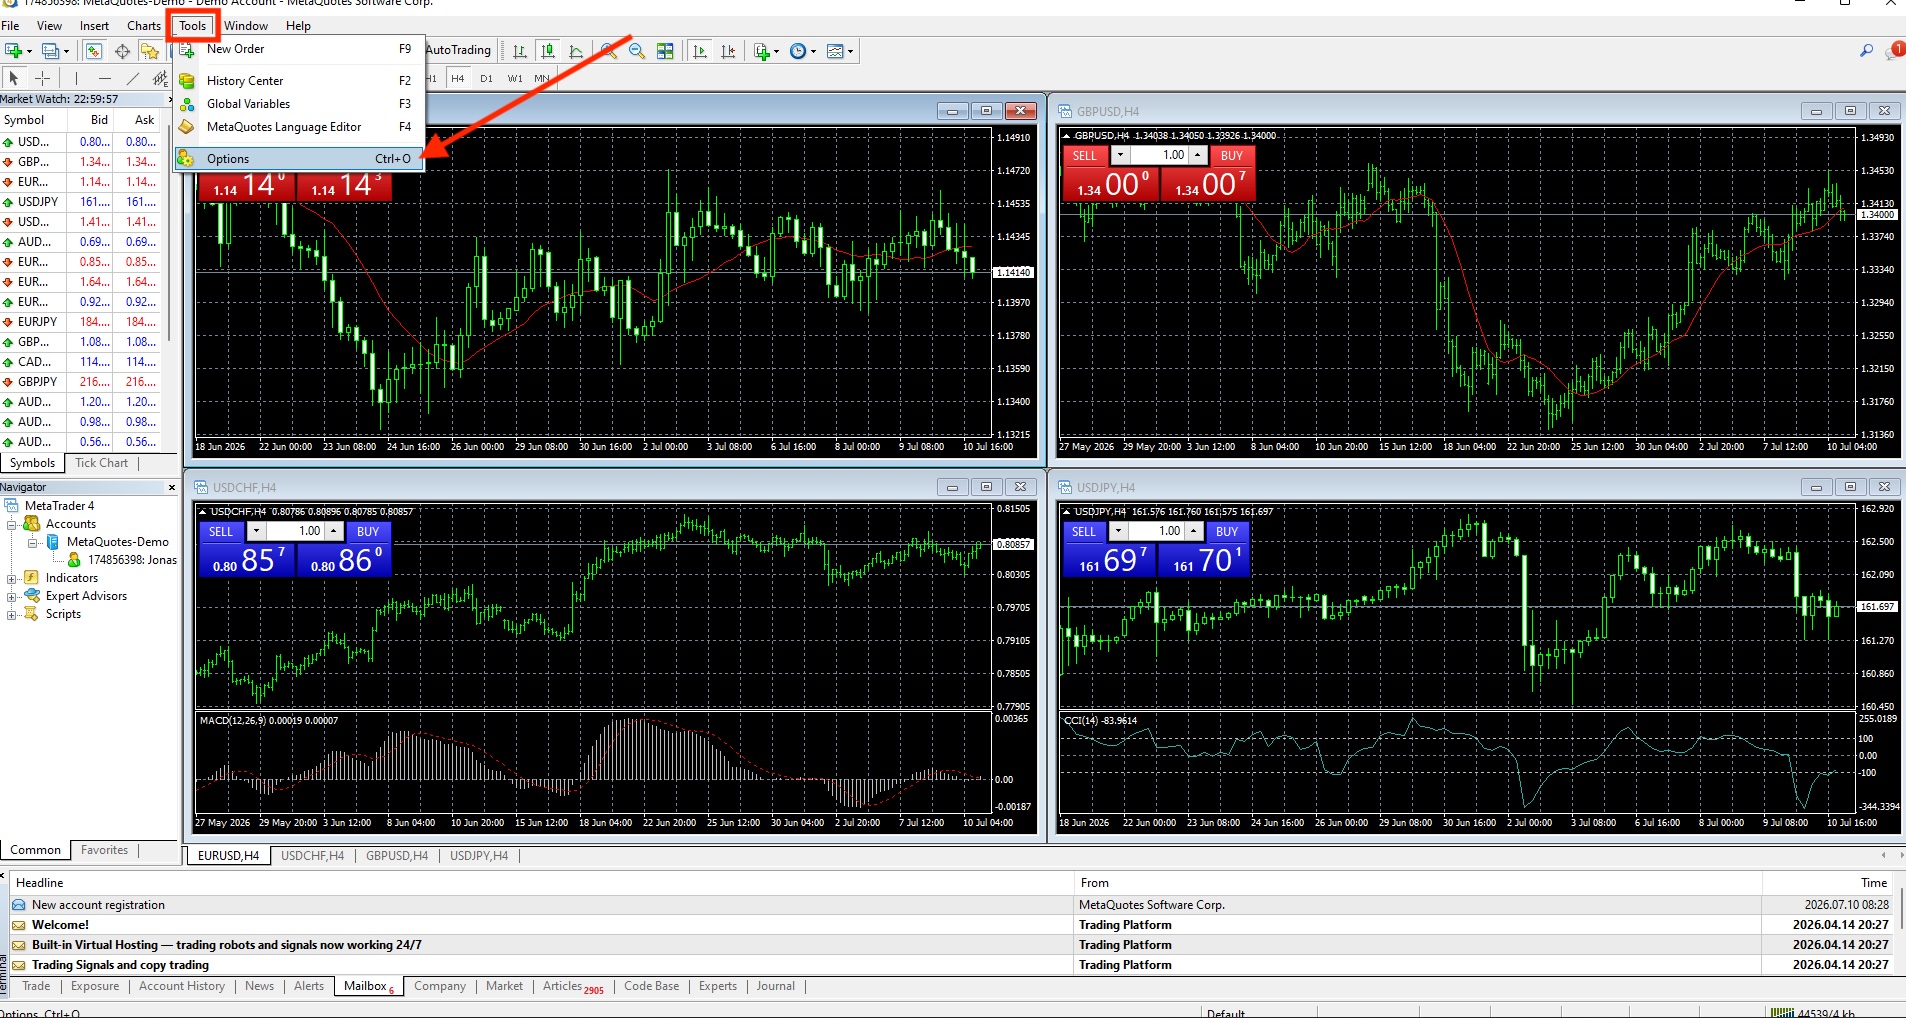Open the notifications bubble icon
The width and height of the screenshot is (1906, 1018).
point(1894,51)
